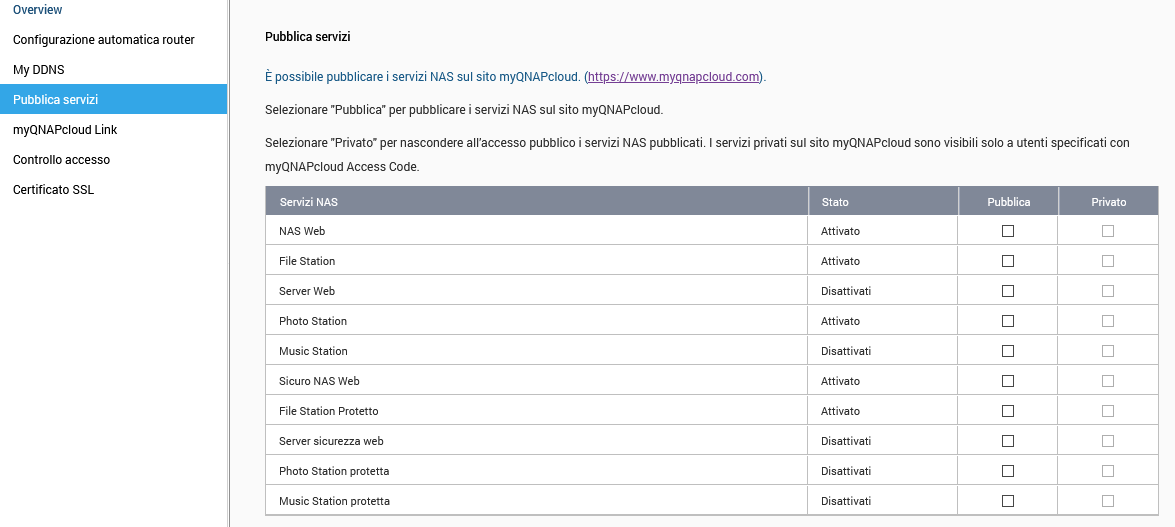Go to Controllo accesso page
Image resolution: width=1175 pixels, height=527 pixels.
[x=61, y=160]
